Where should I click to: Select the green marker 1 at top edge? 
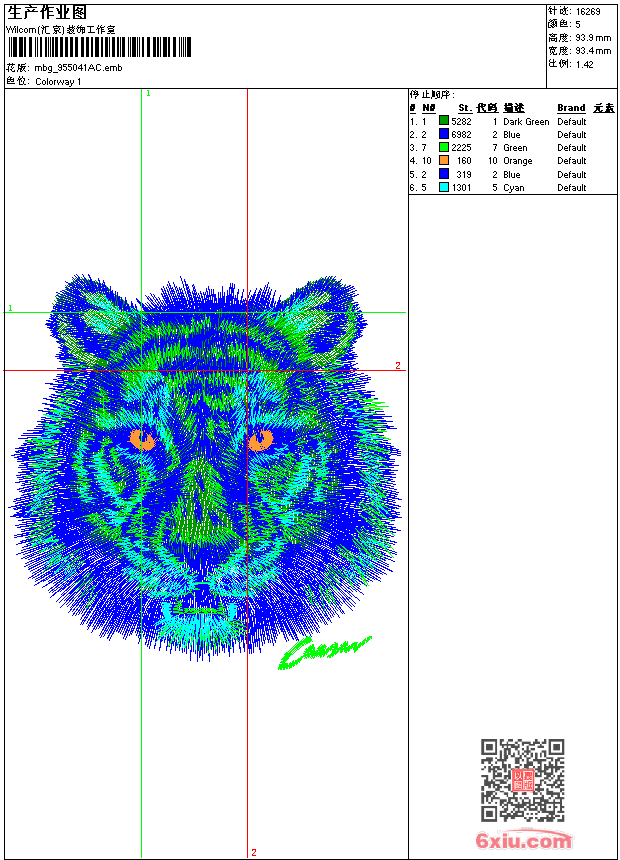(x=148, y=93)
